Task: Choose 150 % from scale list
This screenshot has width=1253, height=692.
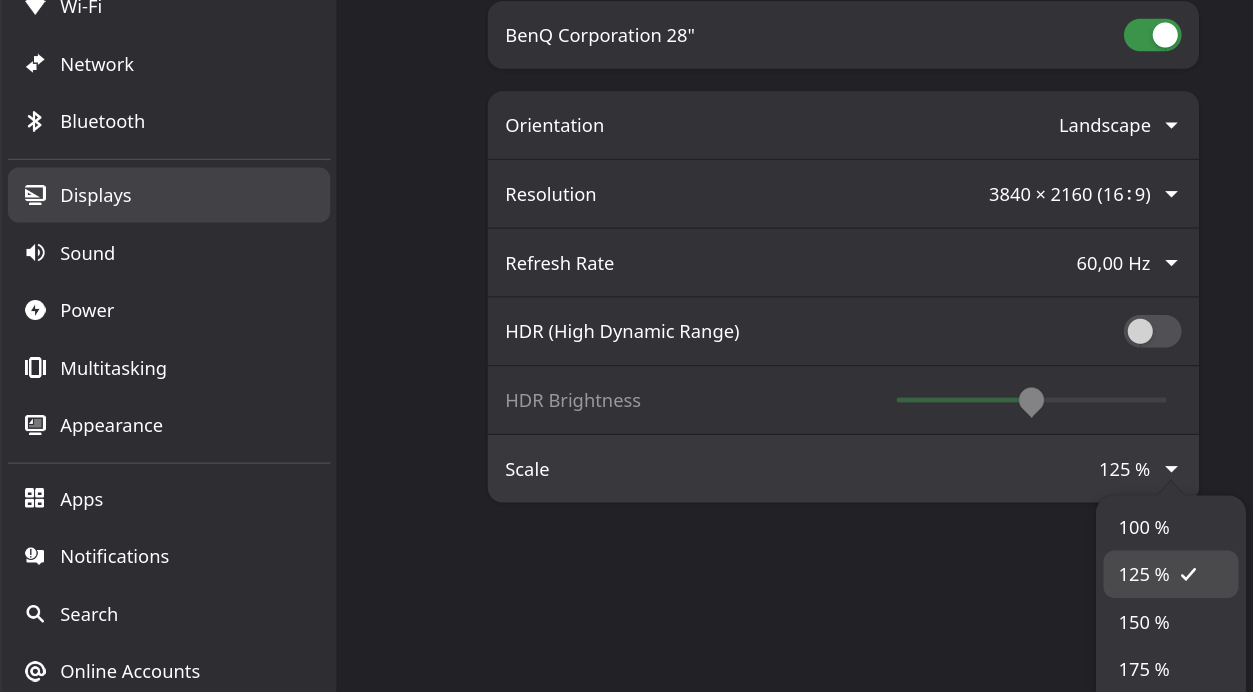Action: (x=1144, y=623)
